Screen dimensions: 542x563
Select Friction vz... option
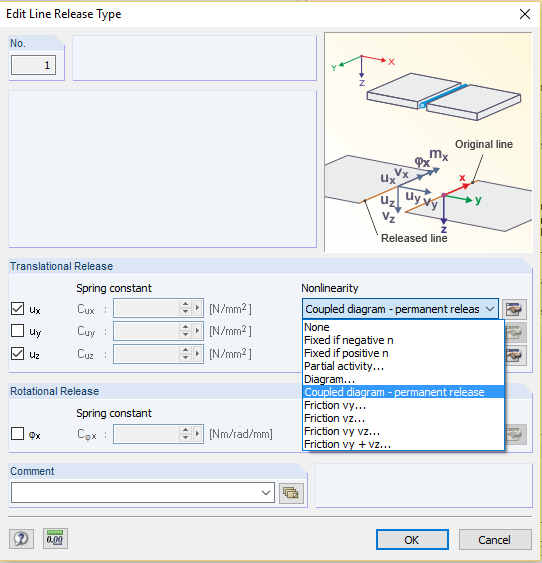[403, 418]
